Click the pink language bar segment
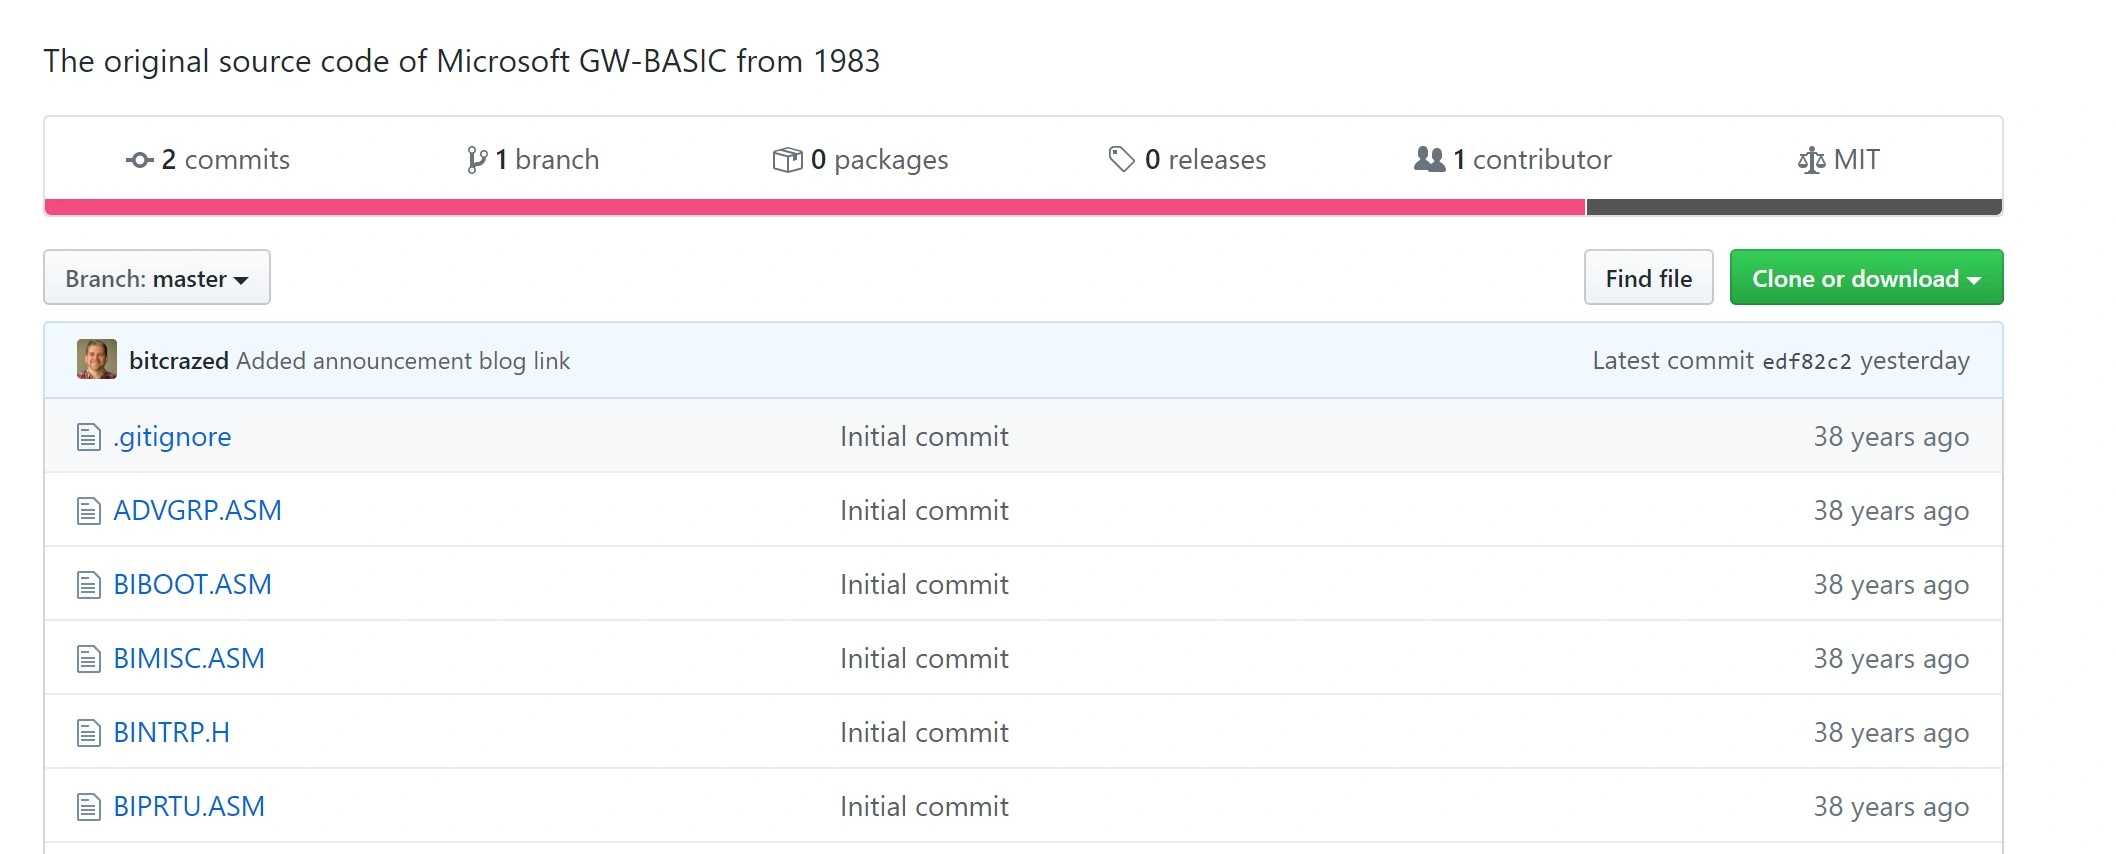This screenshot has width=2116, height=854. click(x=815, y=207)
